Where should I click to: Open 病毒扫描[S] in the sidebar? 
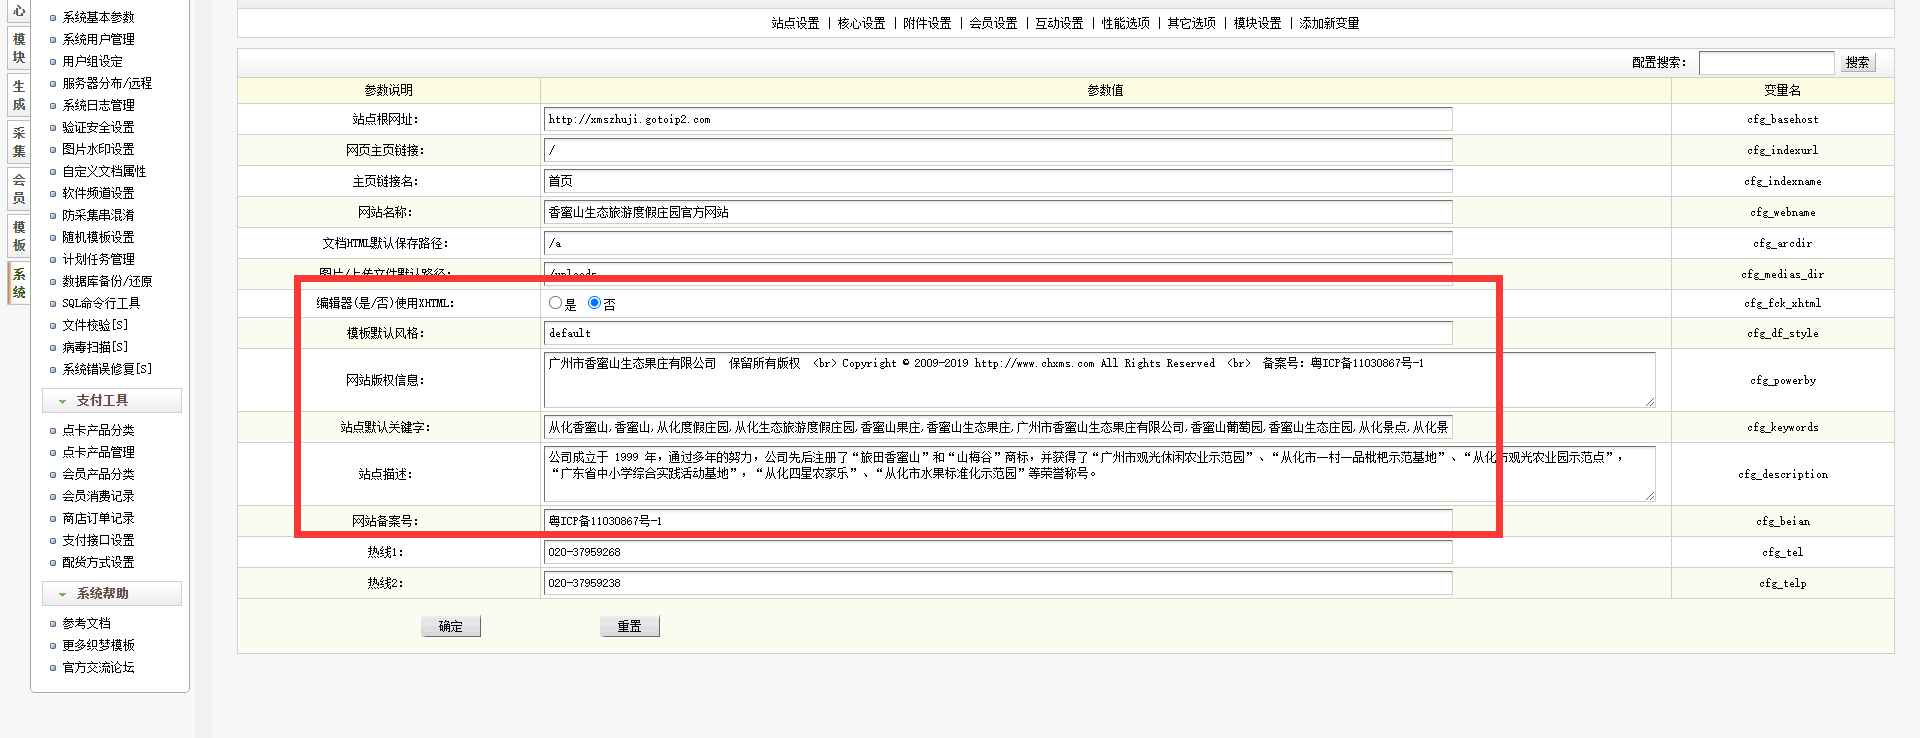coord(95,347)
